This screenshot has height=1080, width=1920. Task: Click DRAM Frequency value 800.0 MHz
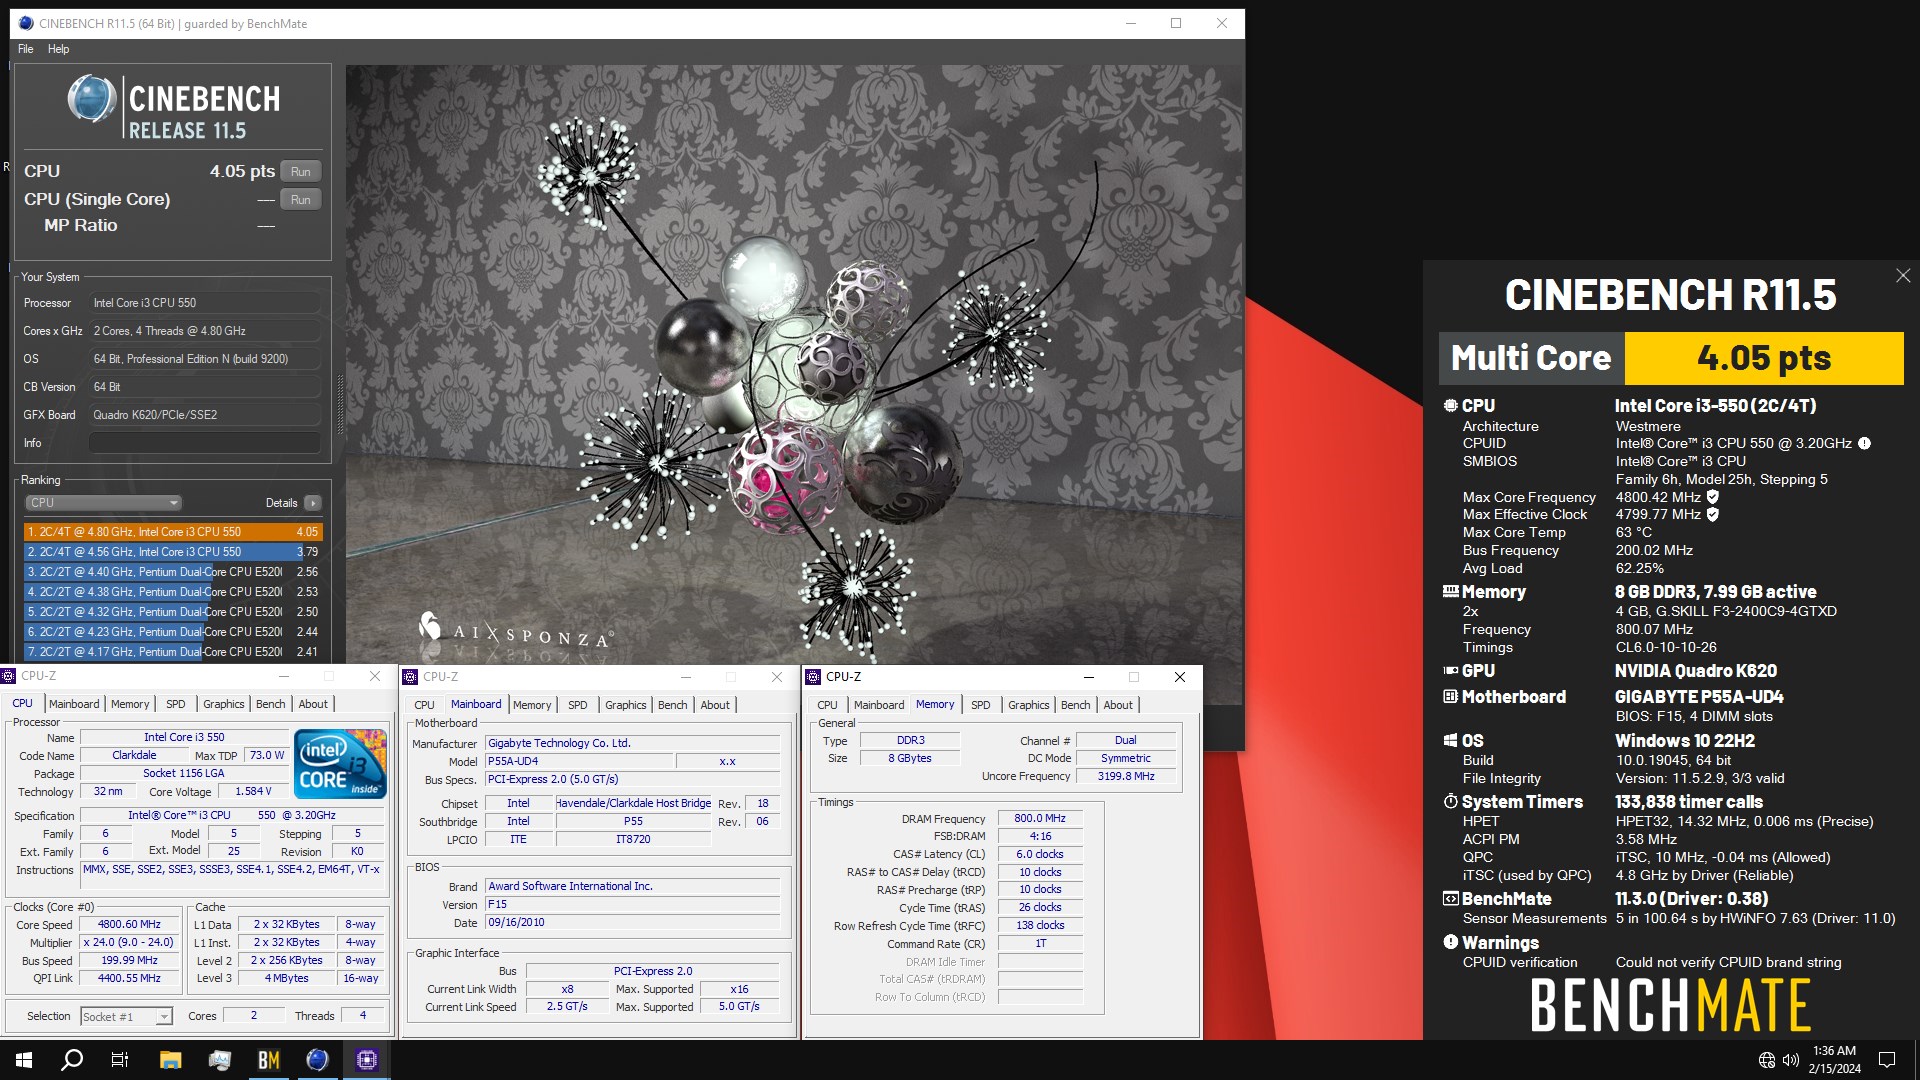click(1040, 818)
